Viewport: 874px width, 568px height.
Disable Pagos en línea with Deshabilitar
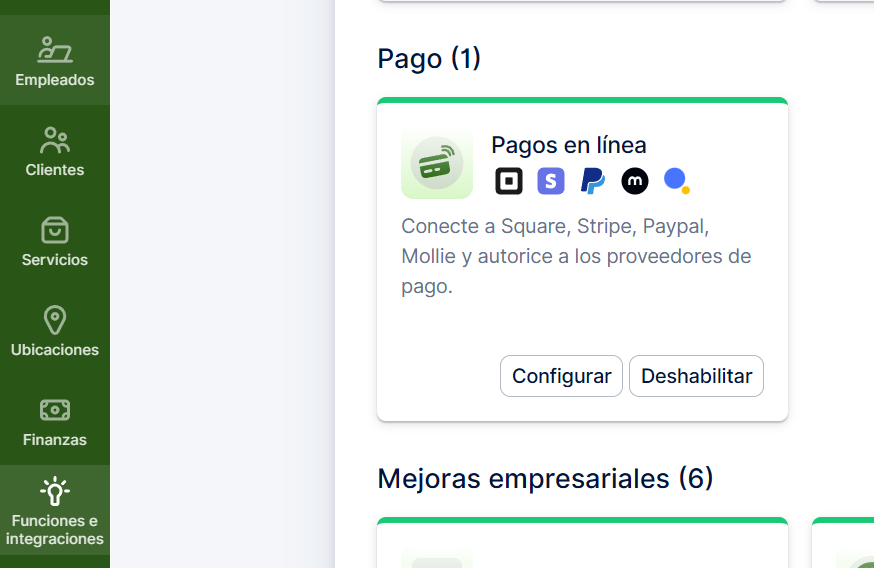[x=696, y=376]
